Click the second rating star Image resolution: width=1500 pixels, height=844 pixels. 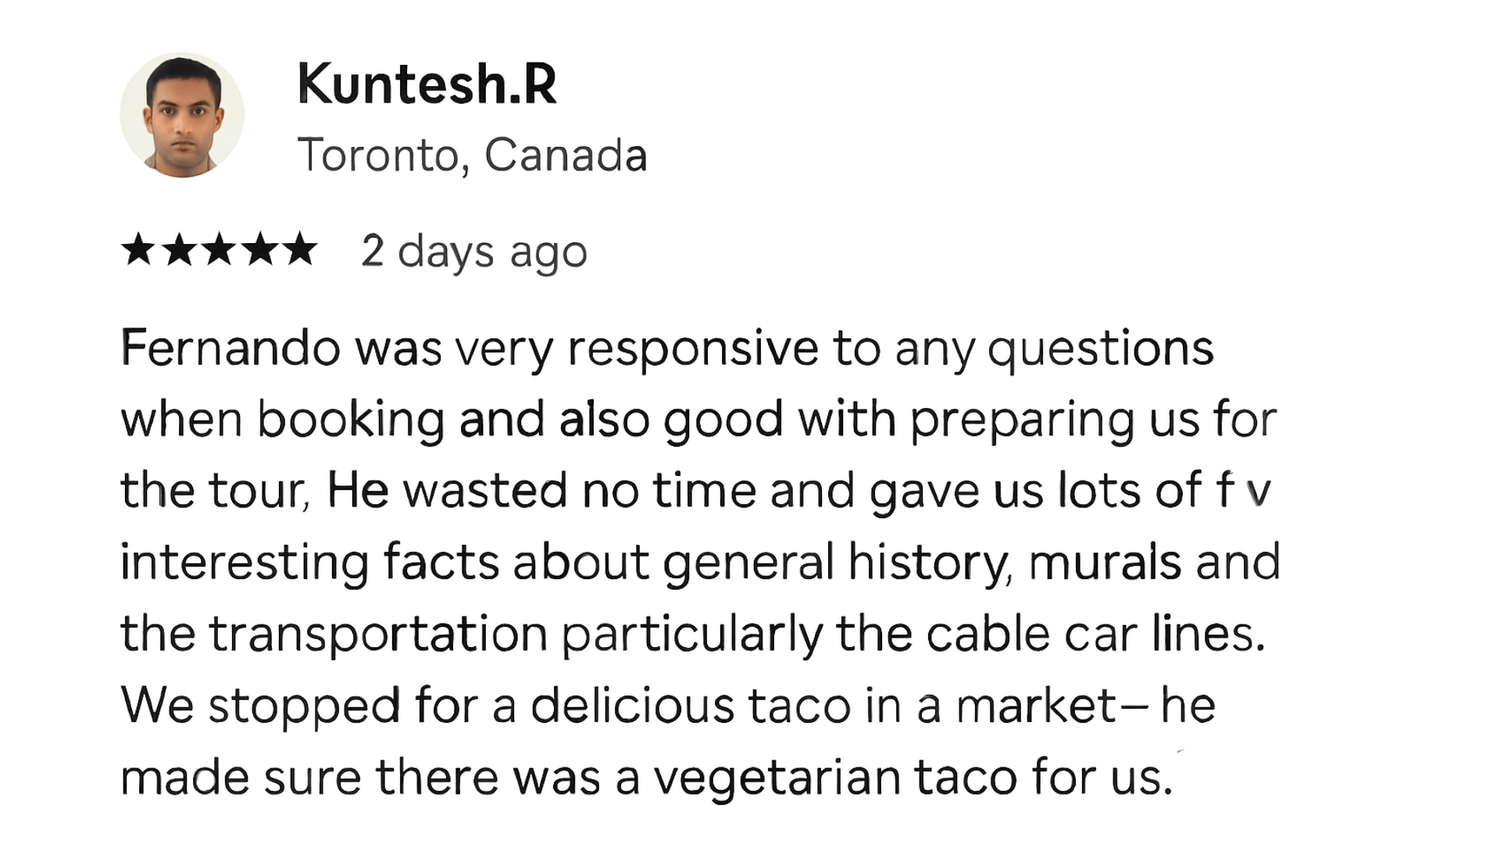(179, 249)
